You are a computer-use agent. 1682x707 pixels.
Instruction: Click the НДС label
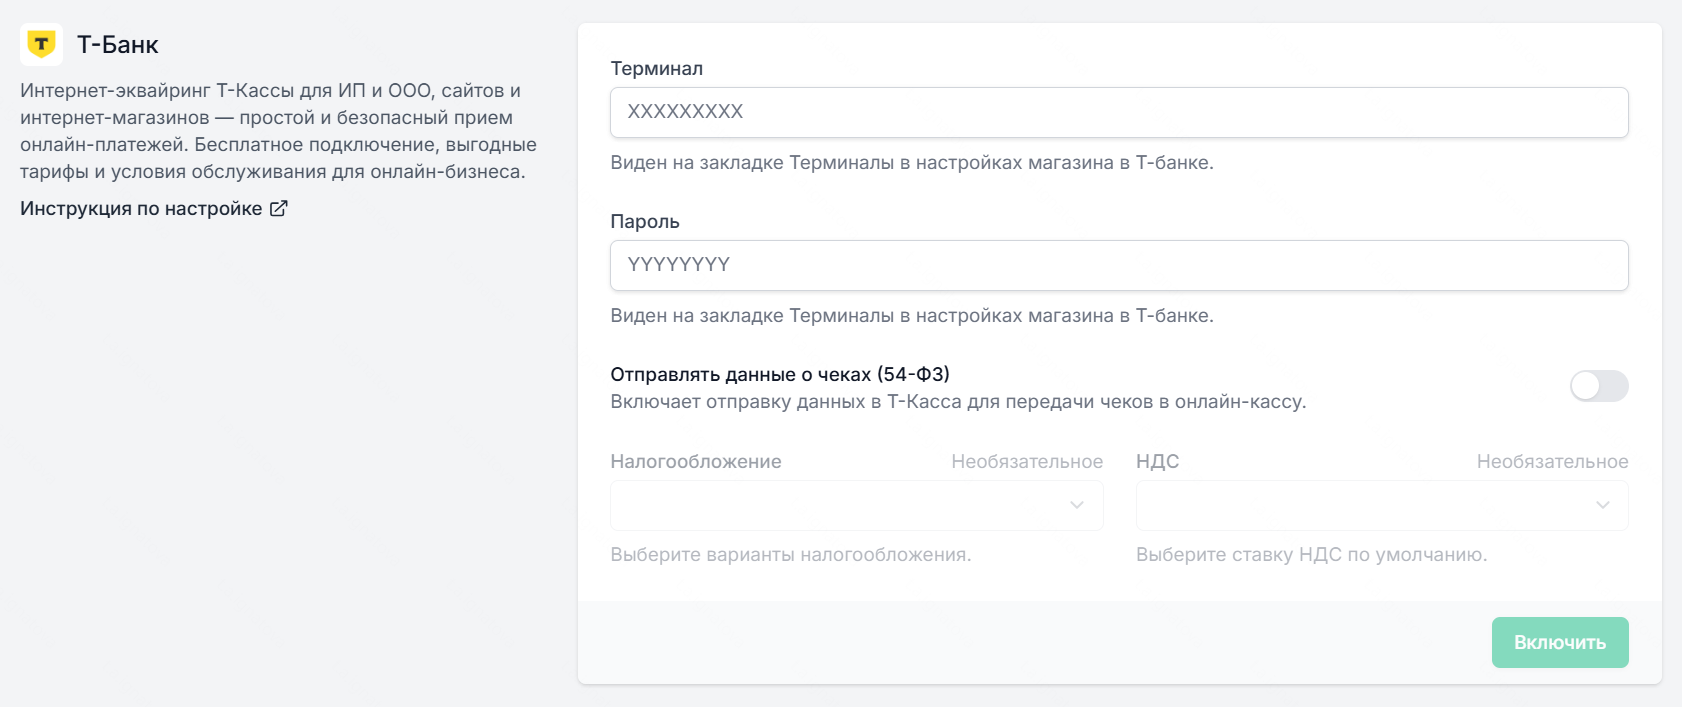[1158, 461]
